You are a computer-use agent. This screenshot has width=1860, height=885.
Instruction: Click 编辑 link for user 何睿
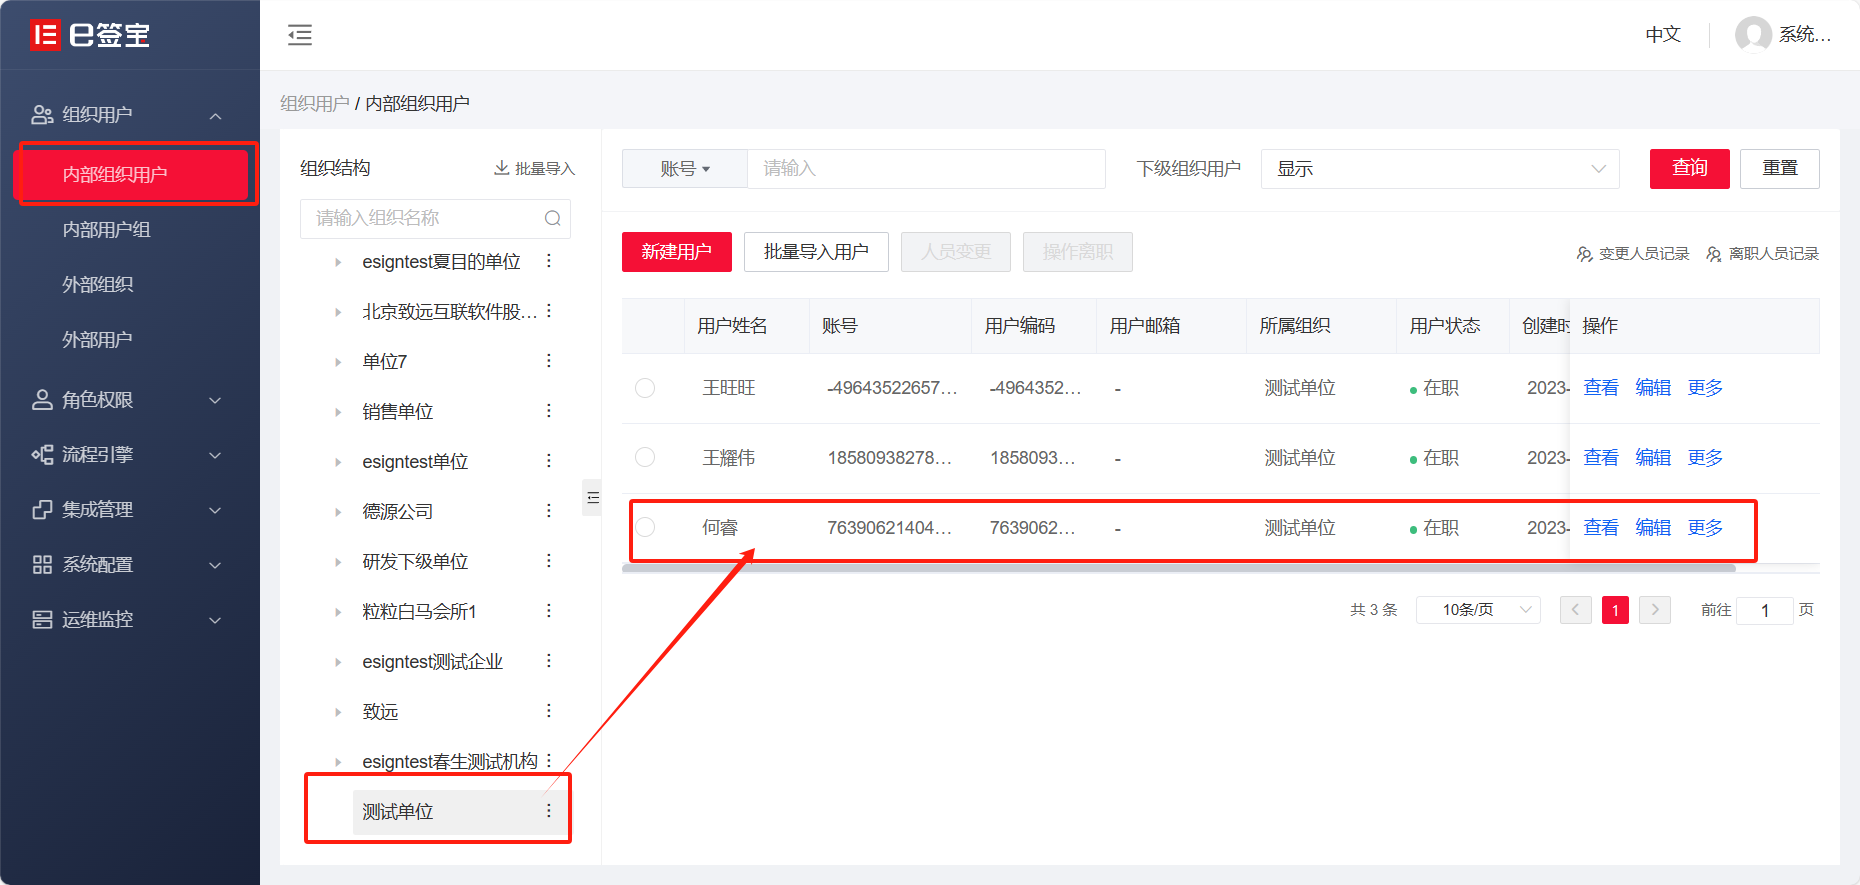1653,527
